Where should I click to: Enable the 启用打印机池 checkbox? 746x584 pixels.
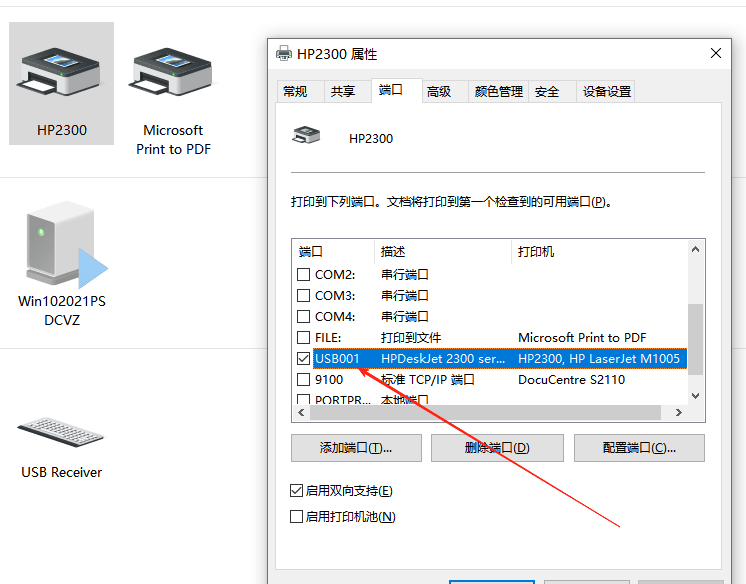click(x=296, y=517)
